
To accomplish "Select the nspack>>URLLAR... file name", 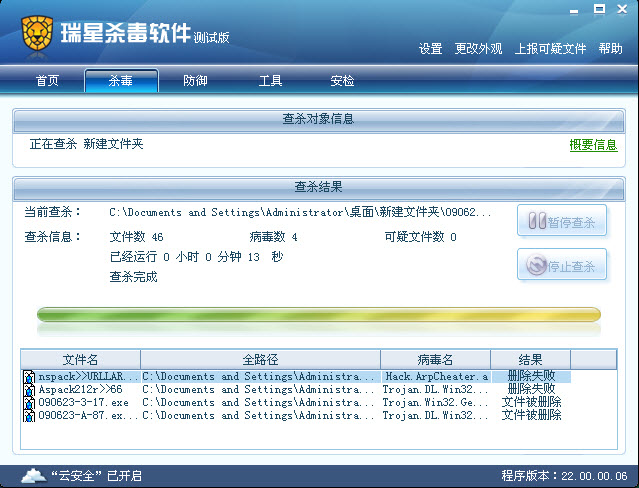I will (x=88, y=377).
